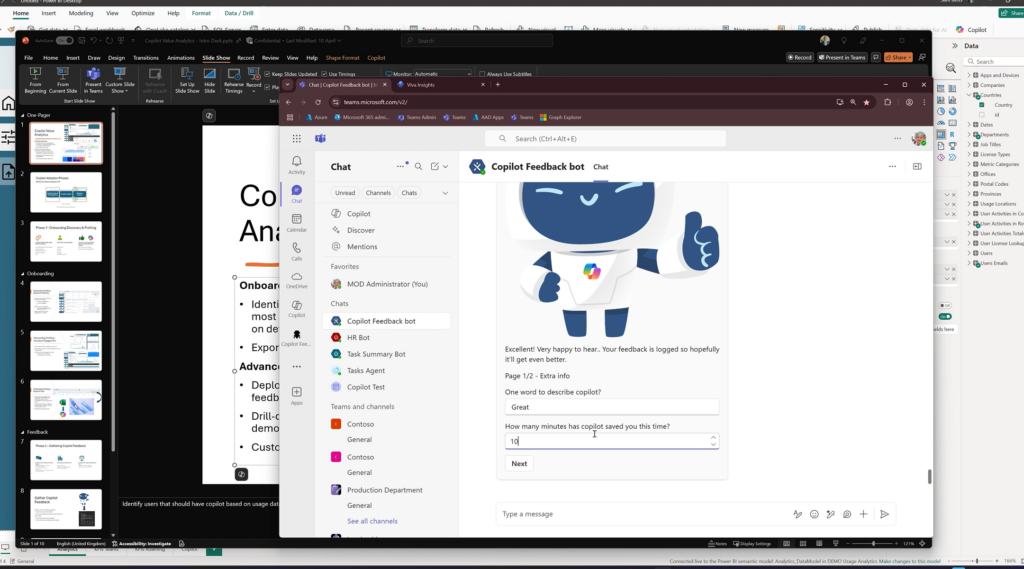Expand the Job Titles table in Power BI
This screenshot has height=569, width=1024.
[x=968, y=144]
